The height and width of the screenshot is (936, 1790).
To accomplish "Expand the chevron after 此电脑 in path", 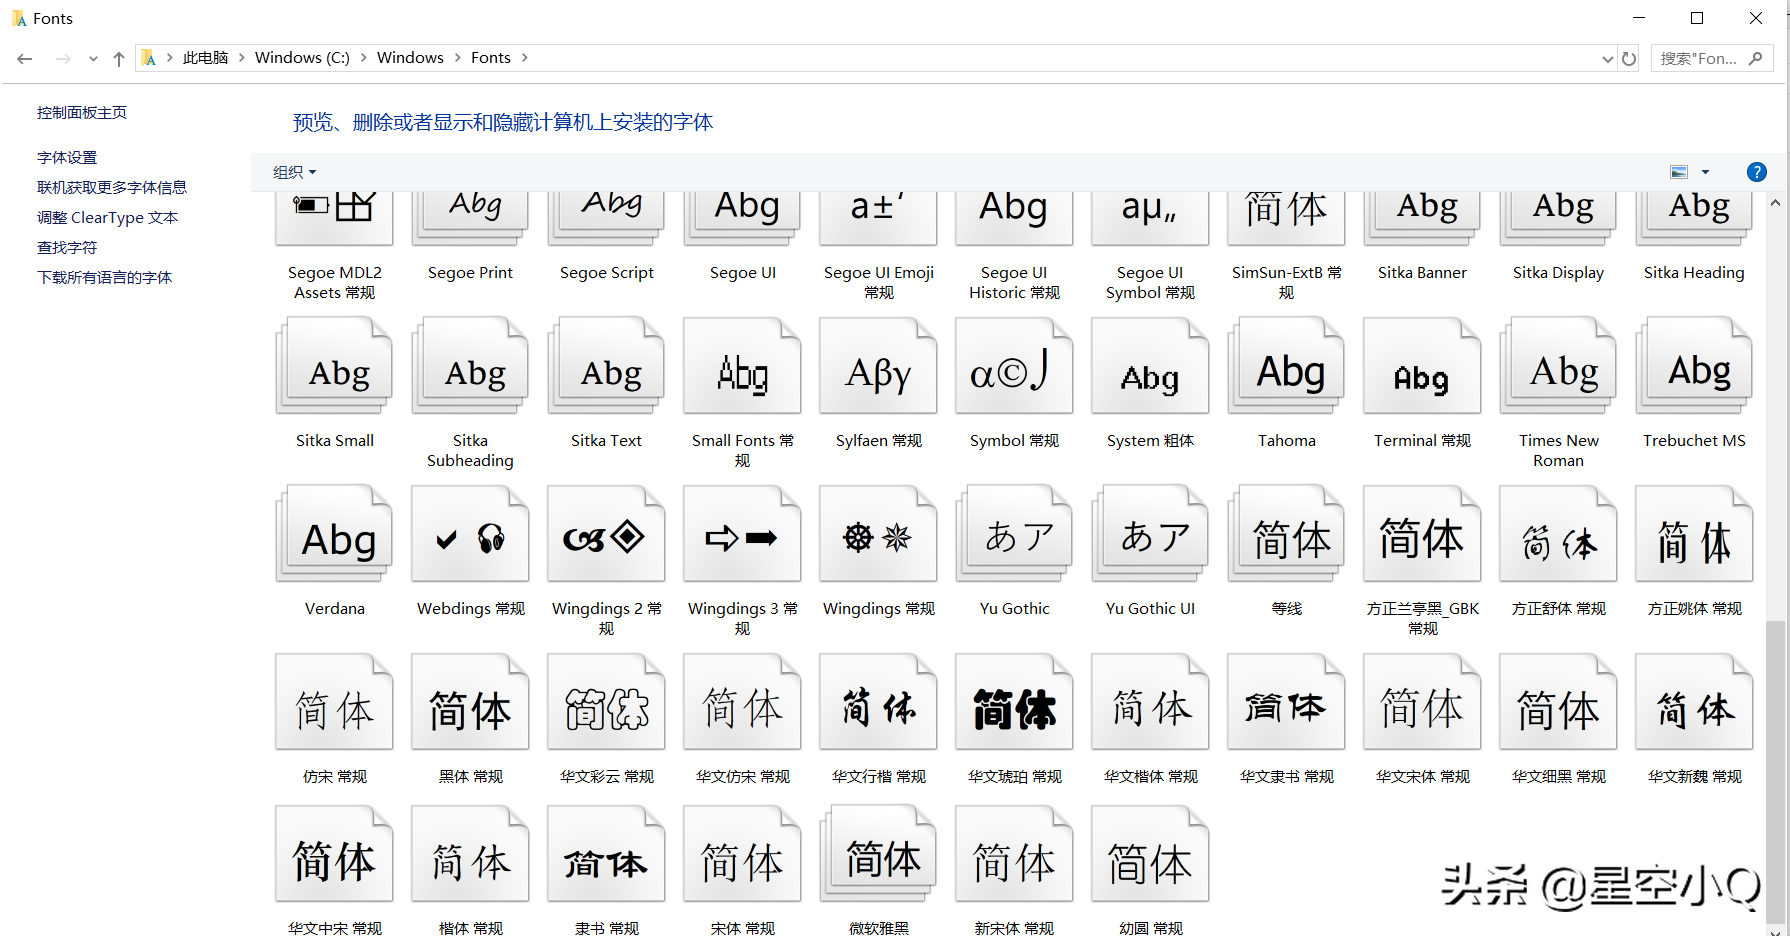I will [241, 58].
